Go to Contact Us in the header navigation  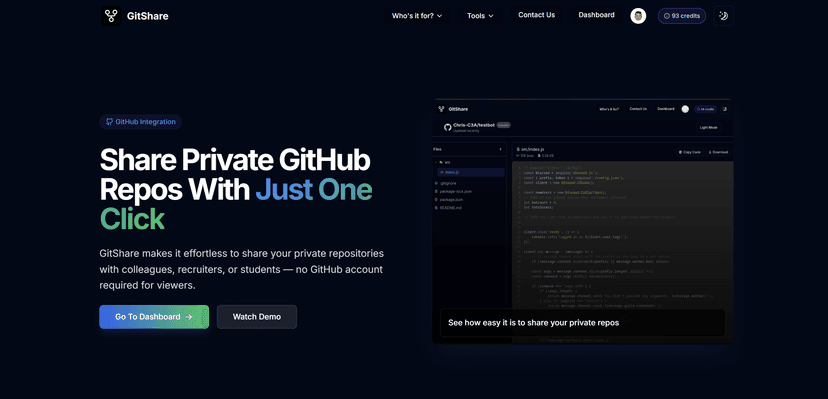click(x=537, y=15)
